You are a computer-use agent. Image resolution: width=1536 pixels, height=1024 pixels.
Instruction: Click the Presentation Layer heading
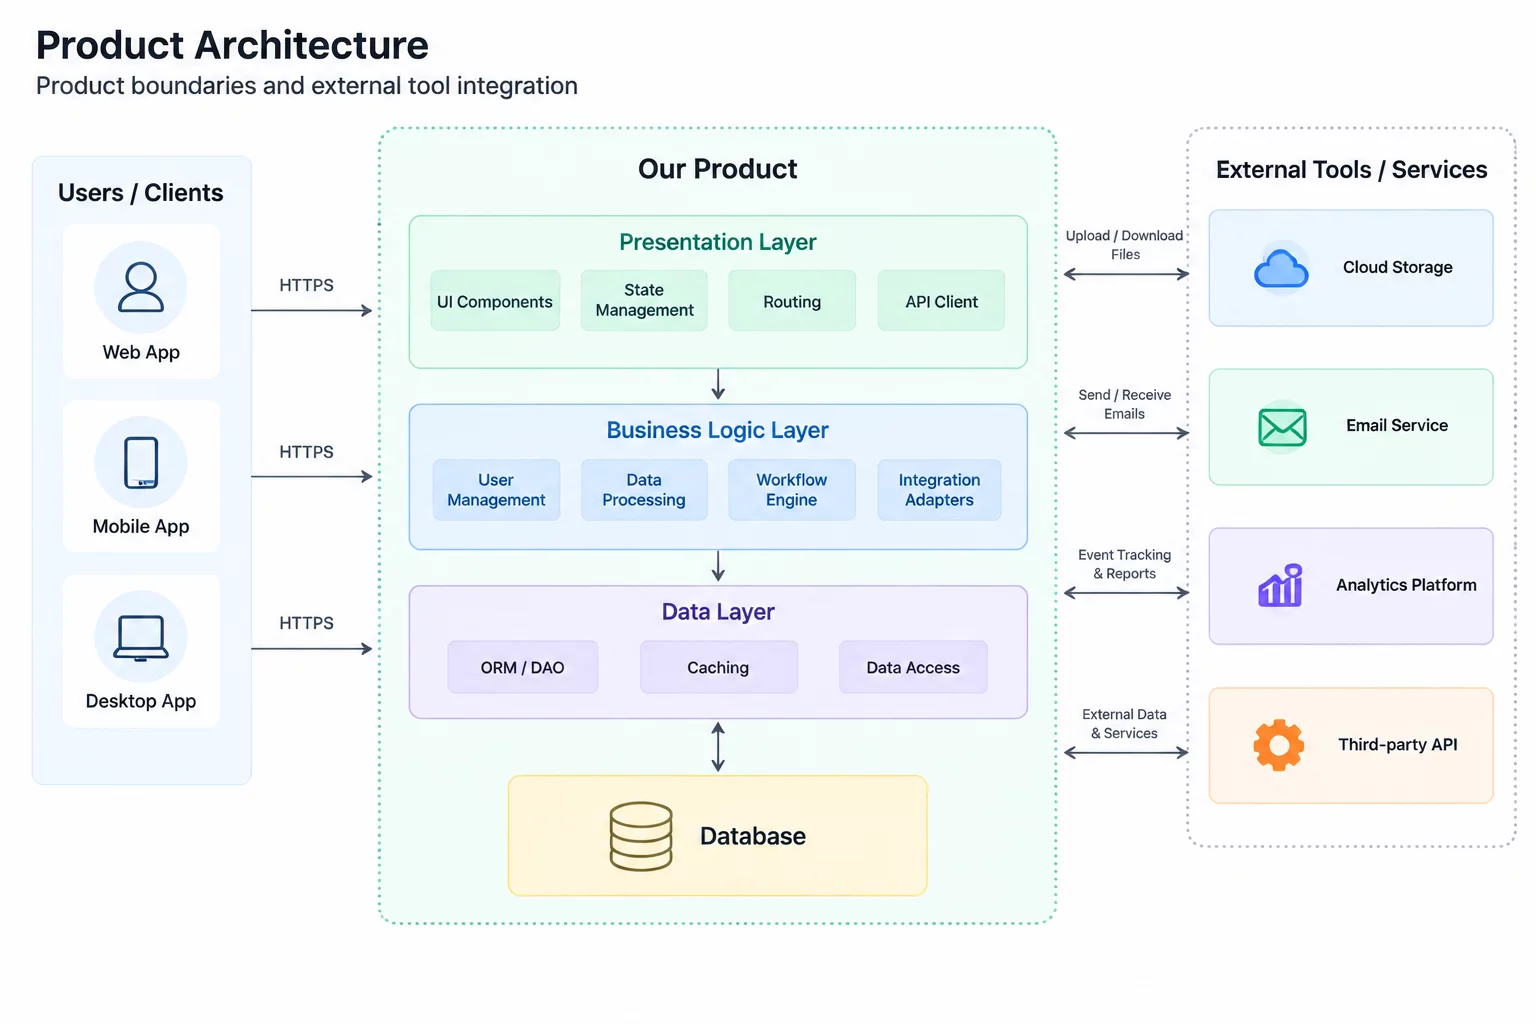(718, 242)
